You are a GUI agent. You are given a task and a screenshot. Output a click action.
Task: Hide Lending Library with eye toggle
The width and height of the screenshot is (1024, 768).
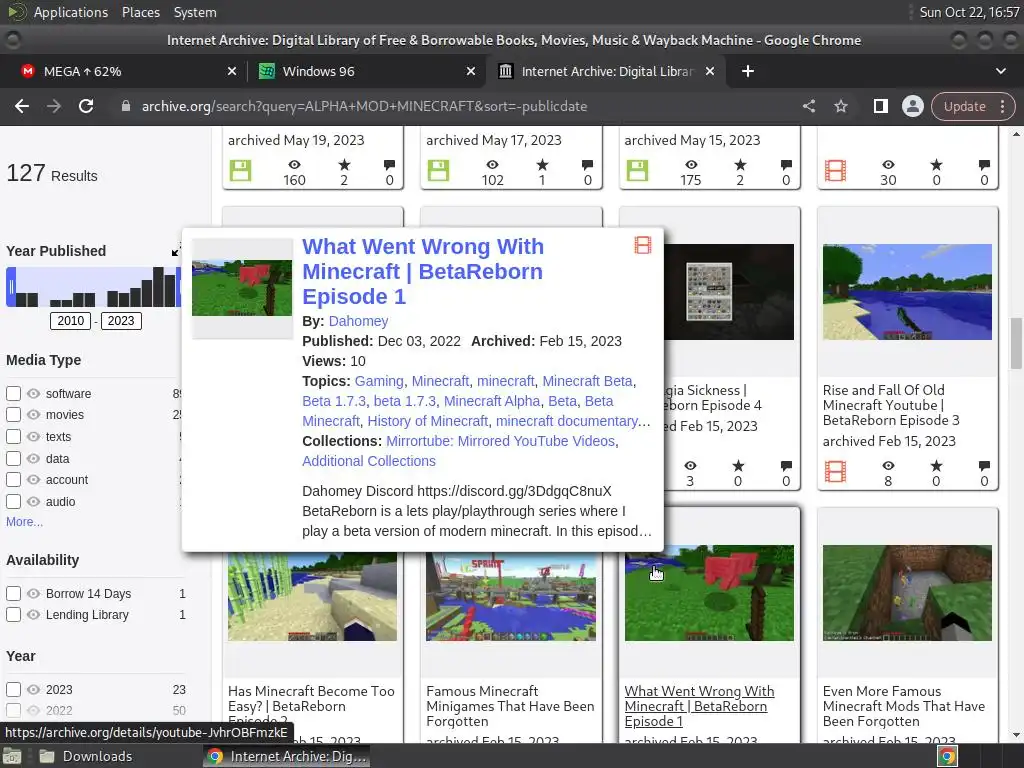click(33, 615)
